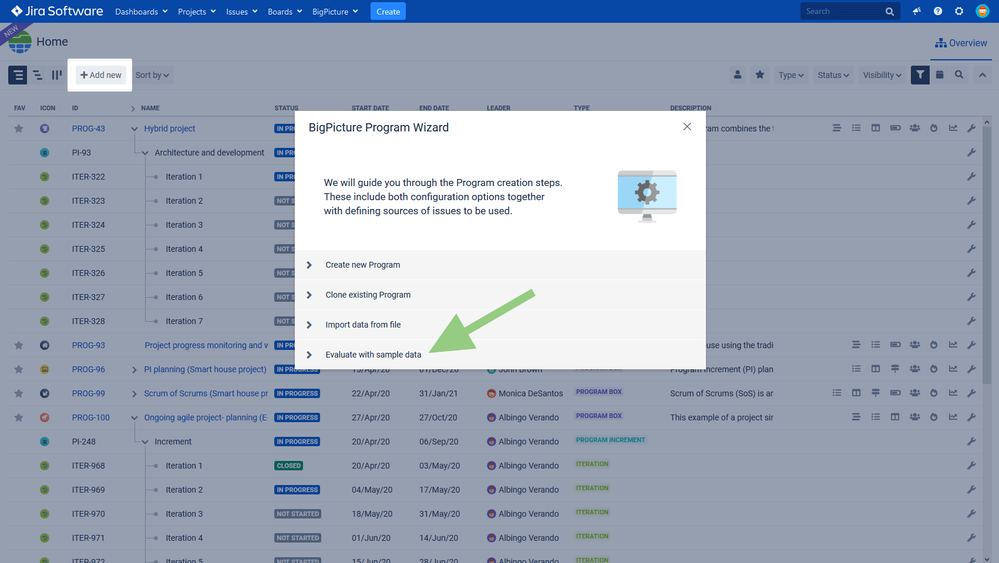Filter by leader person icon

click(737, 75)
